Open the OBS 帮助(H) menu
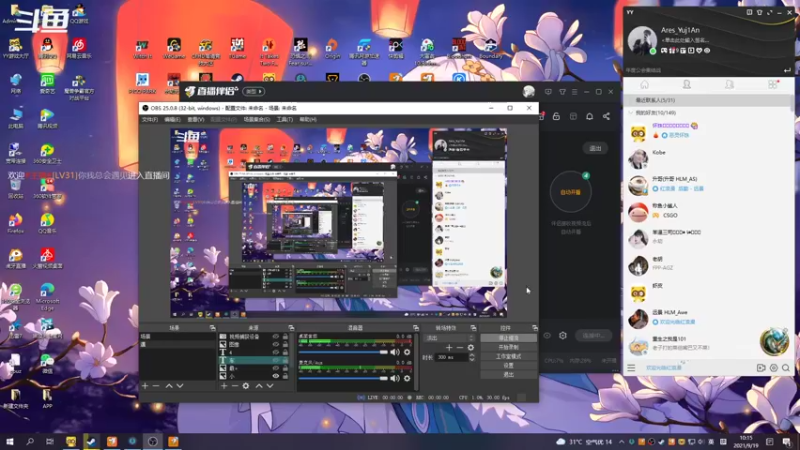The height and width of the screenshot is (450, 800). 308,119
